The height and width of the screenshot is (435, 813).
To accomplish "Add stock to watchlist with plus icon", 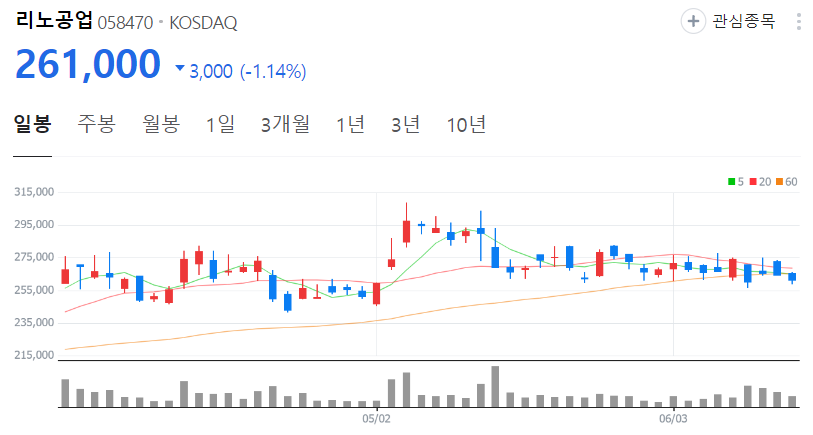I will tap(693, 21).
